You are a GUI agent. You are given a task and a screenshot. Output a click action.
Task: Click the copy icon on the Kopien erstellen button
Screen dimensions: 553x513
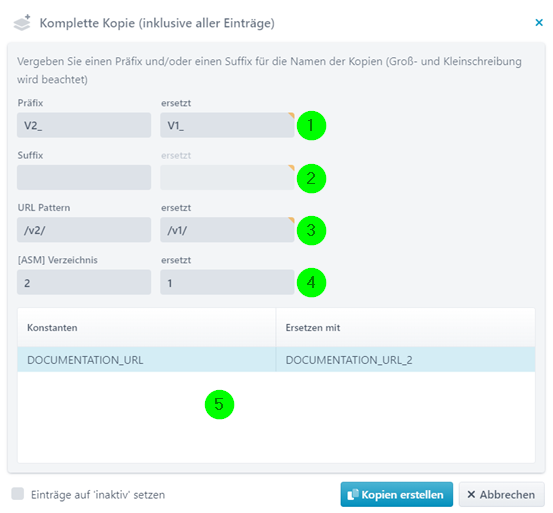[x=353, y=494]
